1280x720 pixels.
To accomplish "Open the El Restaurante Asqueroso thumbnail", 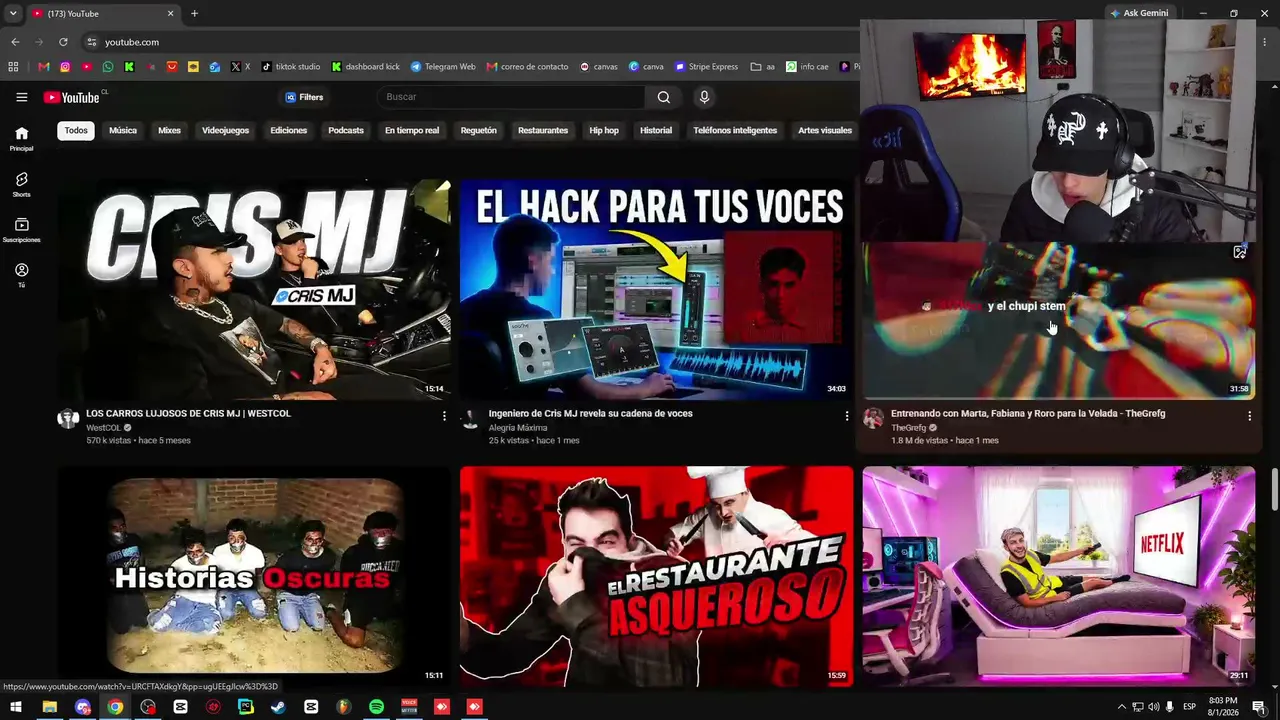I will [656, 576].
